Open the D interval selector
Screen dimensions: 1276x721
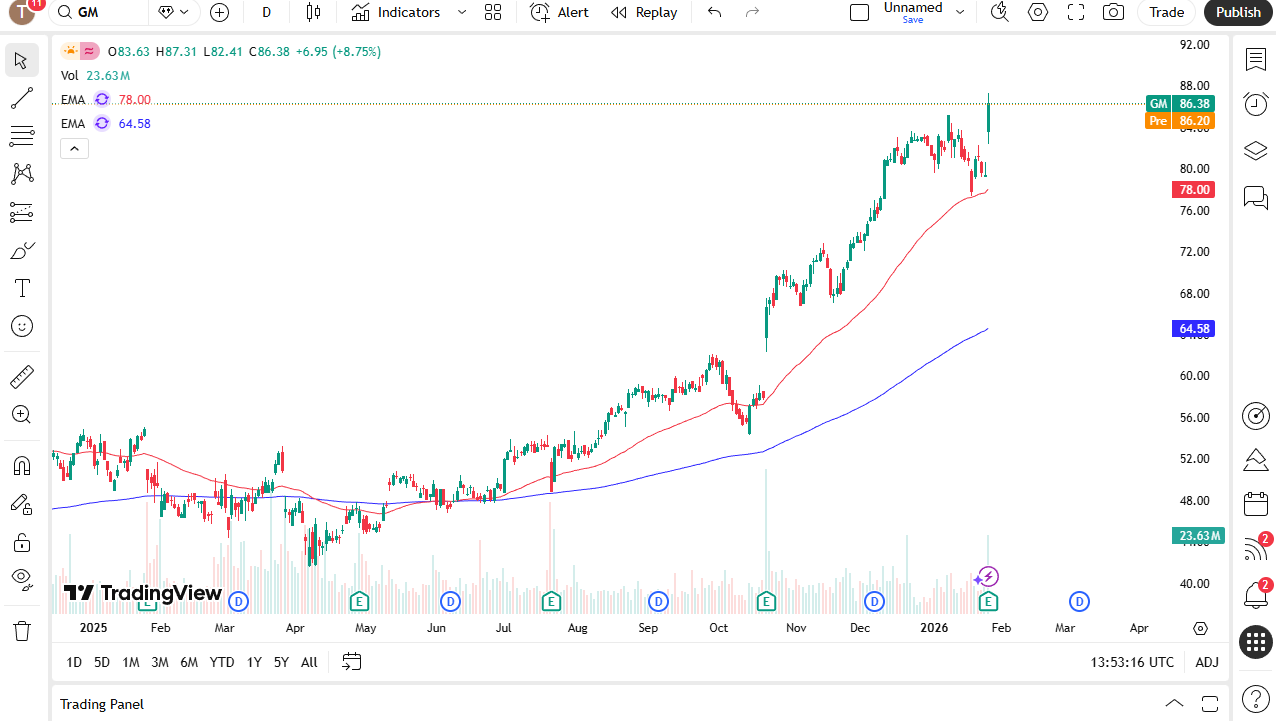click(x=266, y=12)
